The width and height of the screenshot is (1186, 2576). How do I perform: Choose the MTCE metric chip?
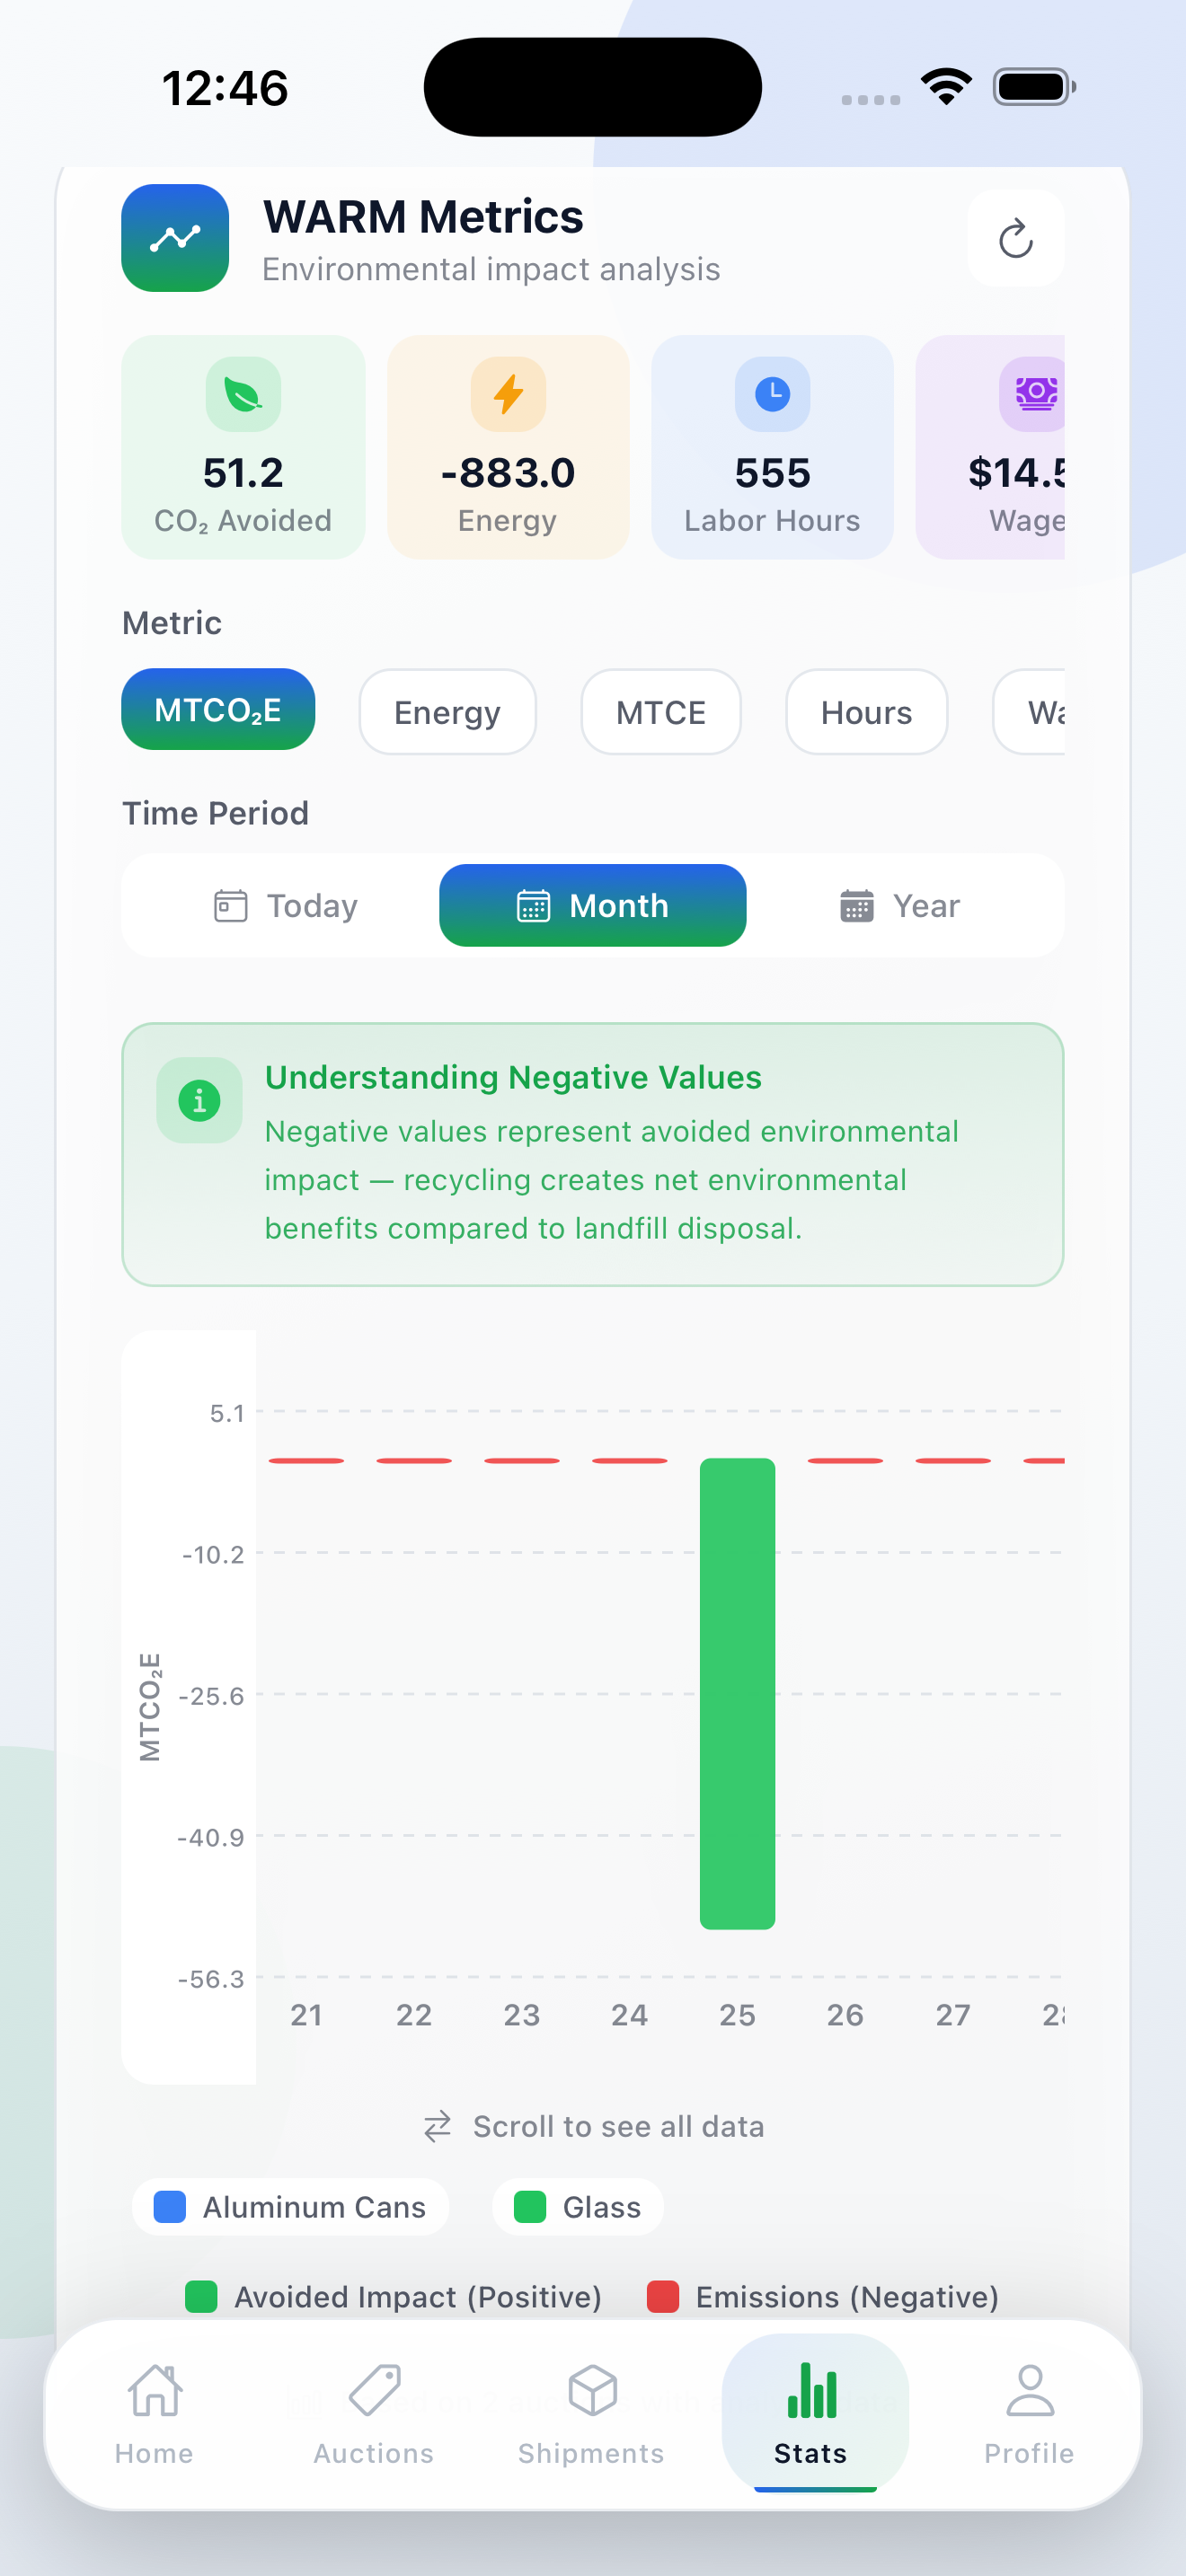point(661,712)
